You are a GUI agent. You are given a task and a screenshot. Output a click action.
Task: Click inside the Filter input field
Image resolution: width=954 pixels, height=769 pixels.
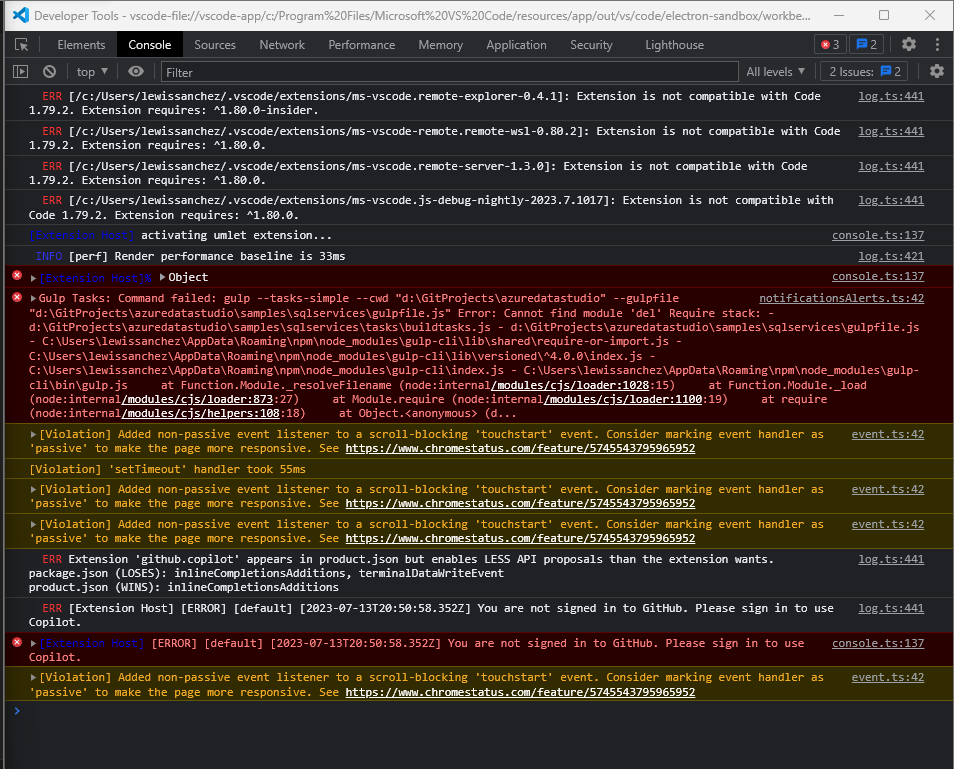(x=400, y=71)
